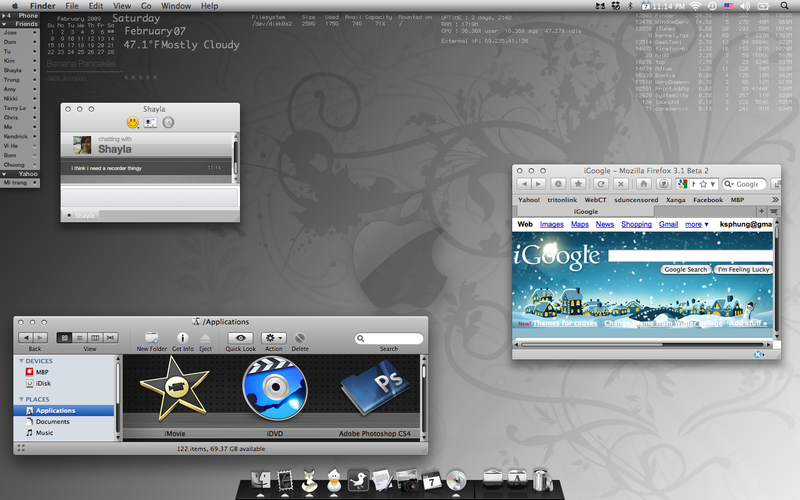800x500 pixels.
Task: Click the Finder Search field
Action: (x=389, y=338)
